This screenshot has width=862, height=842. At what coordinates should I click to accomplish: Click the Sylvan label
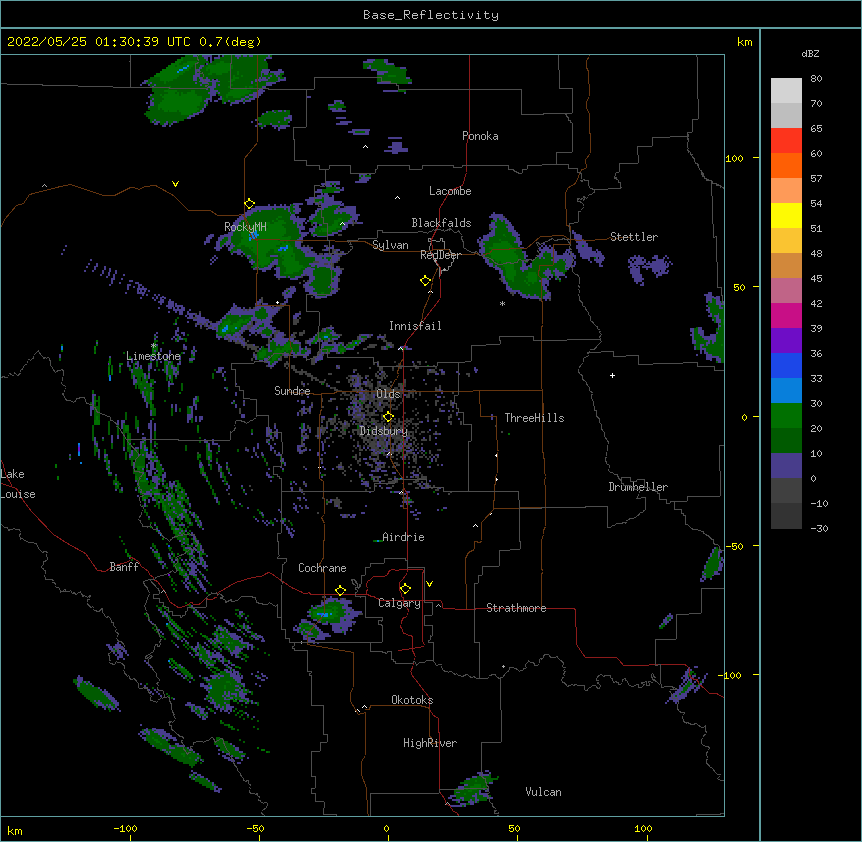click(x=390, y=245)
